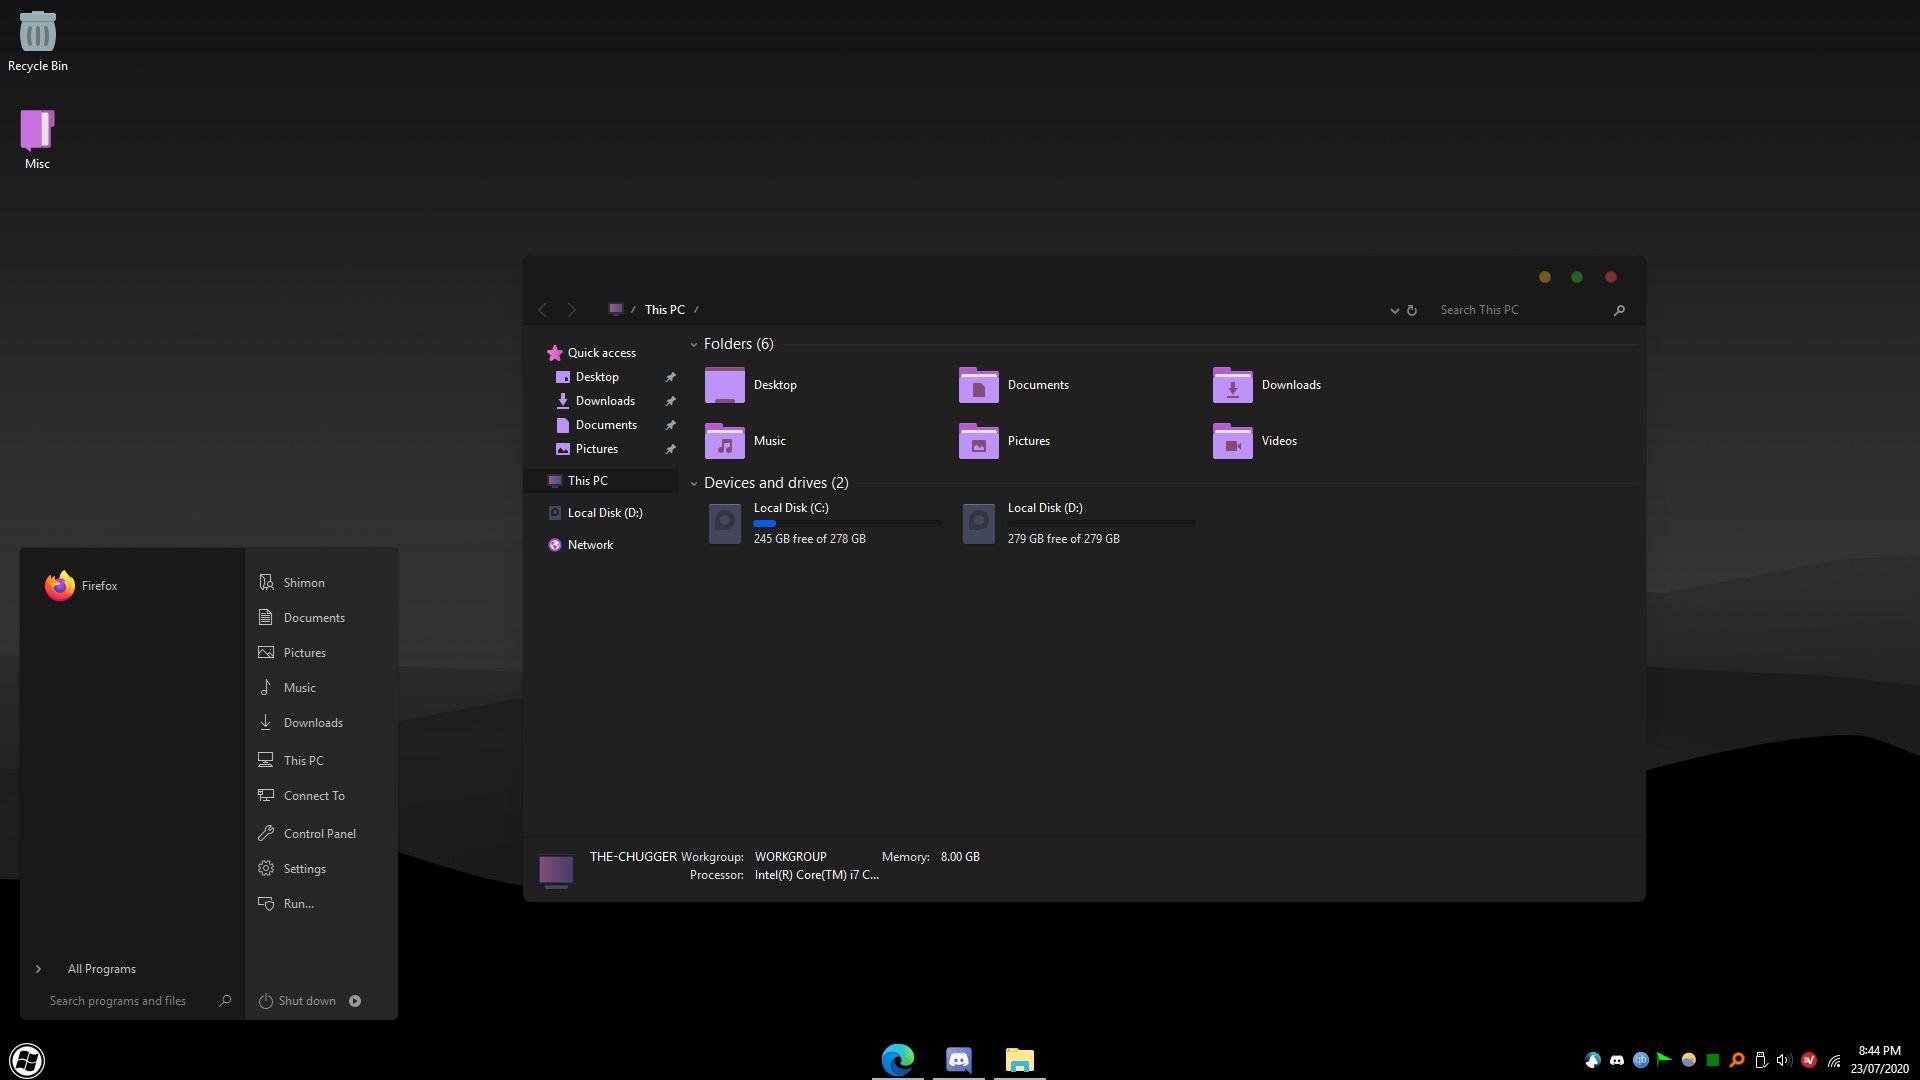
Task: Click This PC in the breadcrumb bar
Action: click(x=664, y=309)
